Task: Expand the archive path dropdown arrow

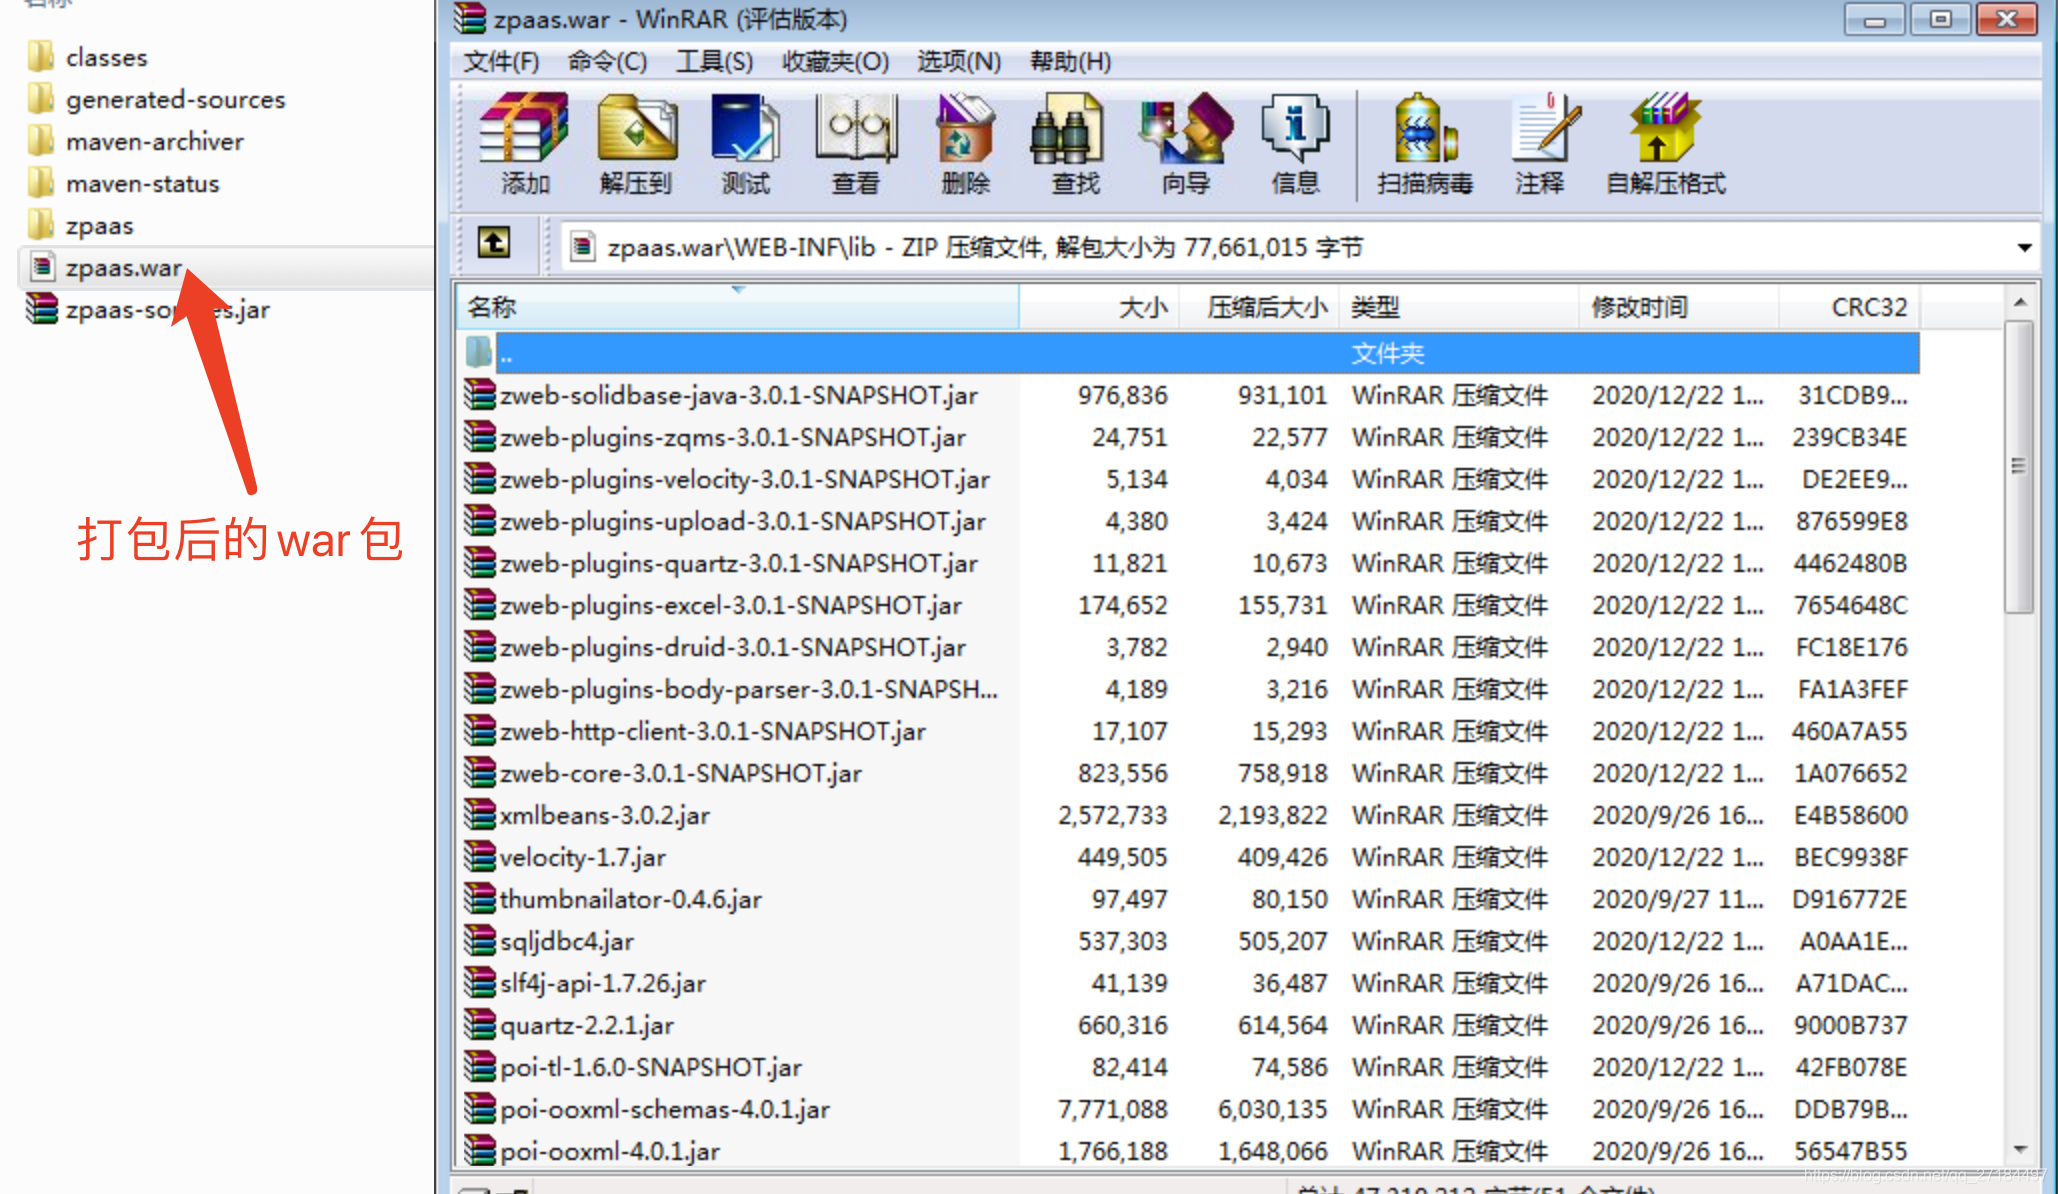Action: tap(2024, 247)
